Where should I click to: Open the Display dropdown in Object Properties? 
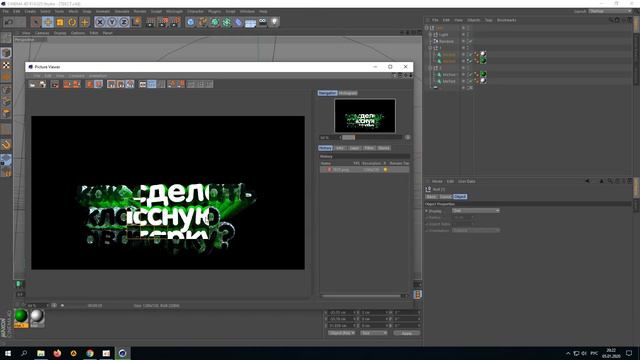tap(476, 211)
